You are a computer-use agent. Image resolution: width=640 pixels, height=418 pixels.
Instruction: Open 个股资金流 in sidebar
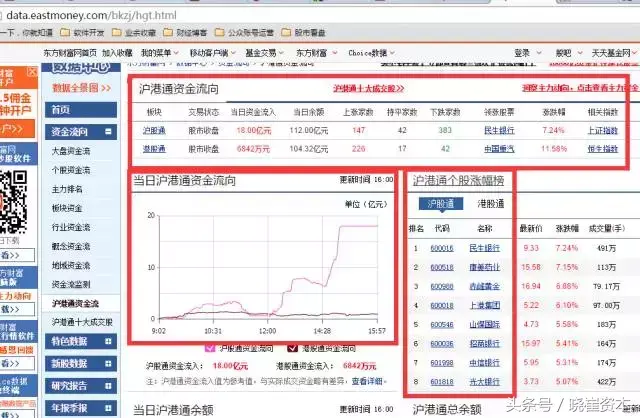coord(71,170)
